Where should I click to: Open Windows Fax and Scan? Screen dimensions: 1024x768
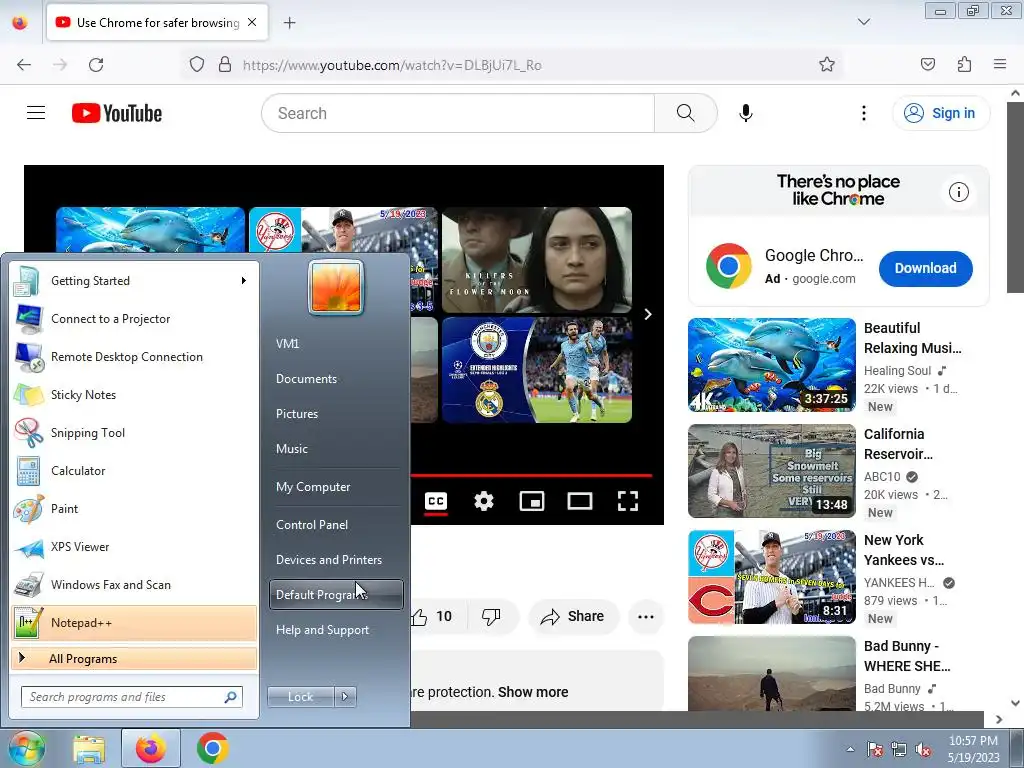click(134, 584)
